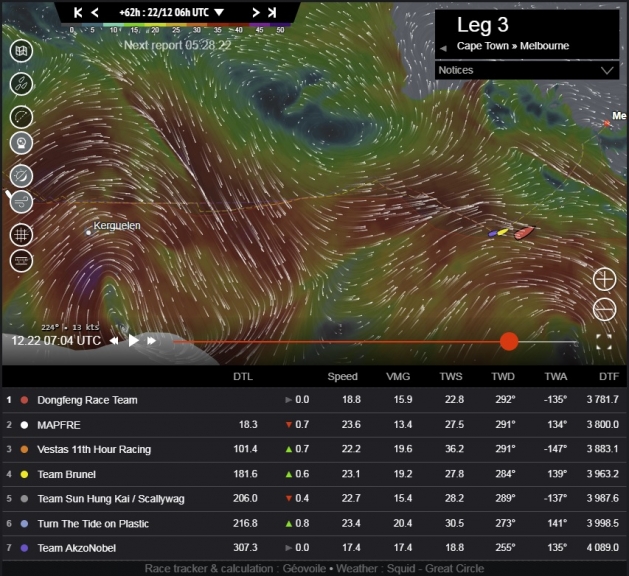
Task: Click the 12.22 07:04 UTC timestamp
Action: click(56, 341)
